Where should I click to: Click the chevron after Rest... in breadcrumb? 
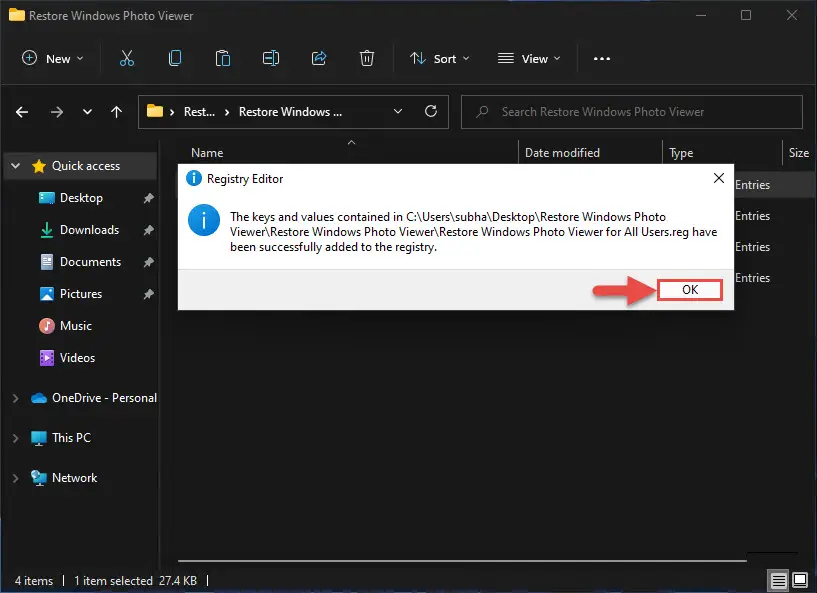pyautogui.click(x=227, y=112)
